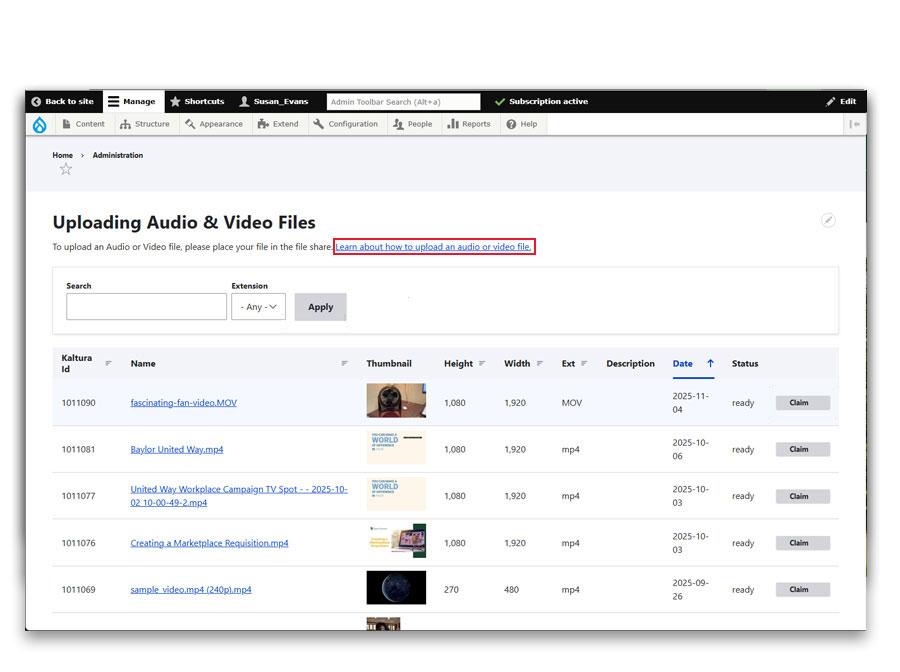Open the Configuration menu

coord(346,124)
